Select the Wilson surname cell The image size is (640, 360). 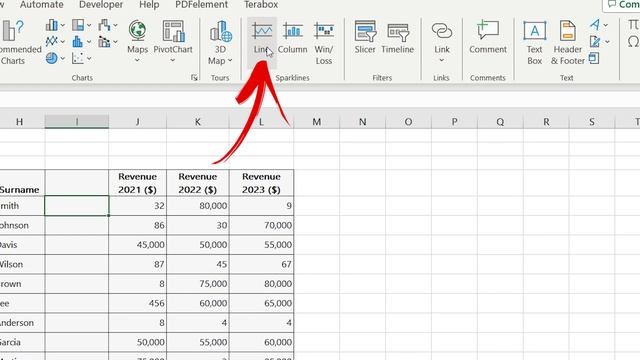coord(22,264)
